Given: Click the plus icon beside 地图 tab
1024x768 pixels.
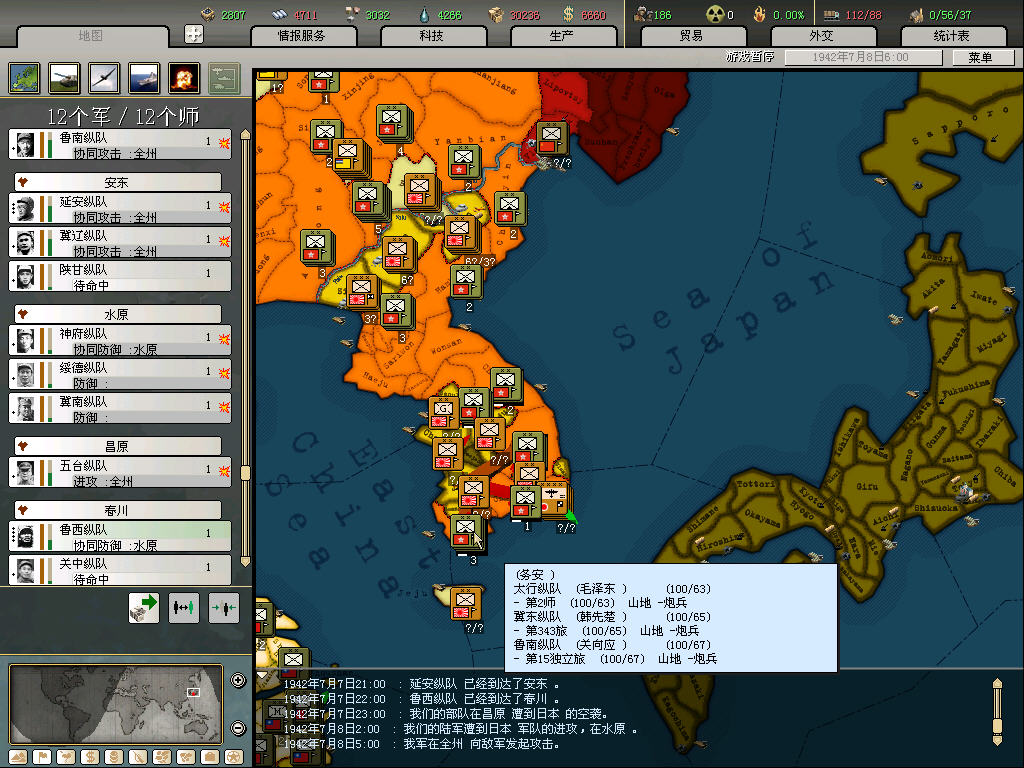Looking at the screenshot, I should 194,34.
